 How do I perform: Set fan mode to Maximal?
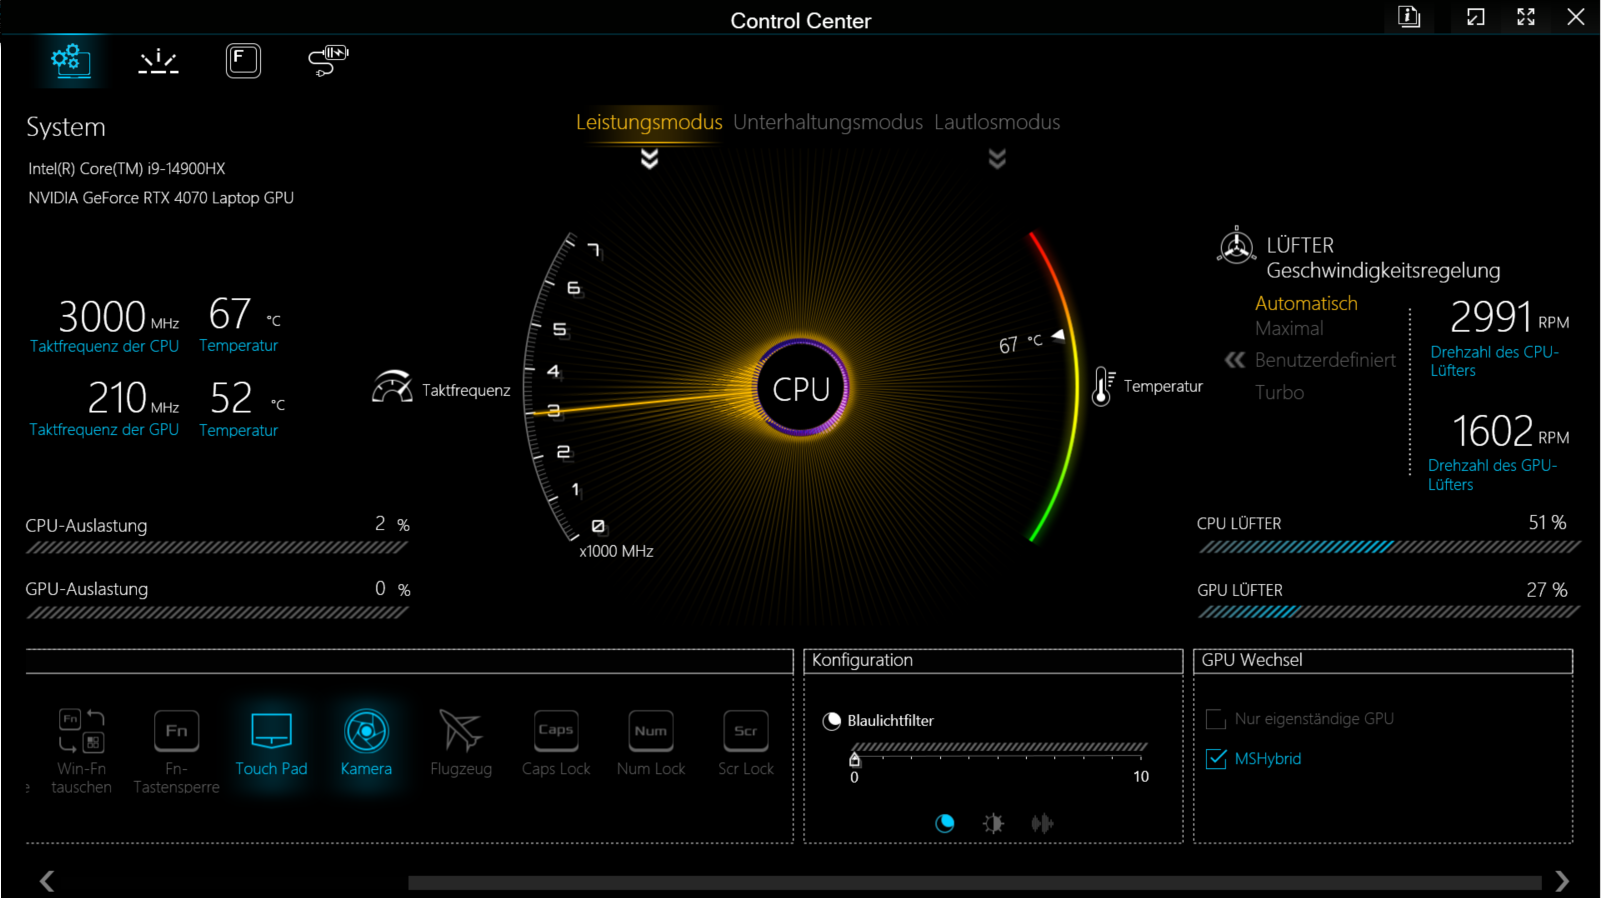(x=1288, y=329)
